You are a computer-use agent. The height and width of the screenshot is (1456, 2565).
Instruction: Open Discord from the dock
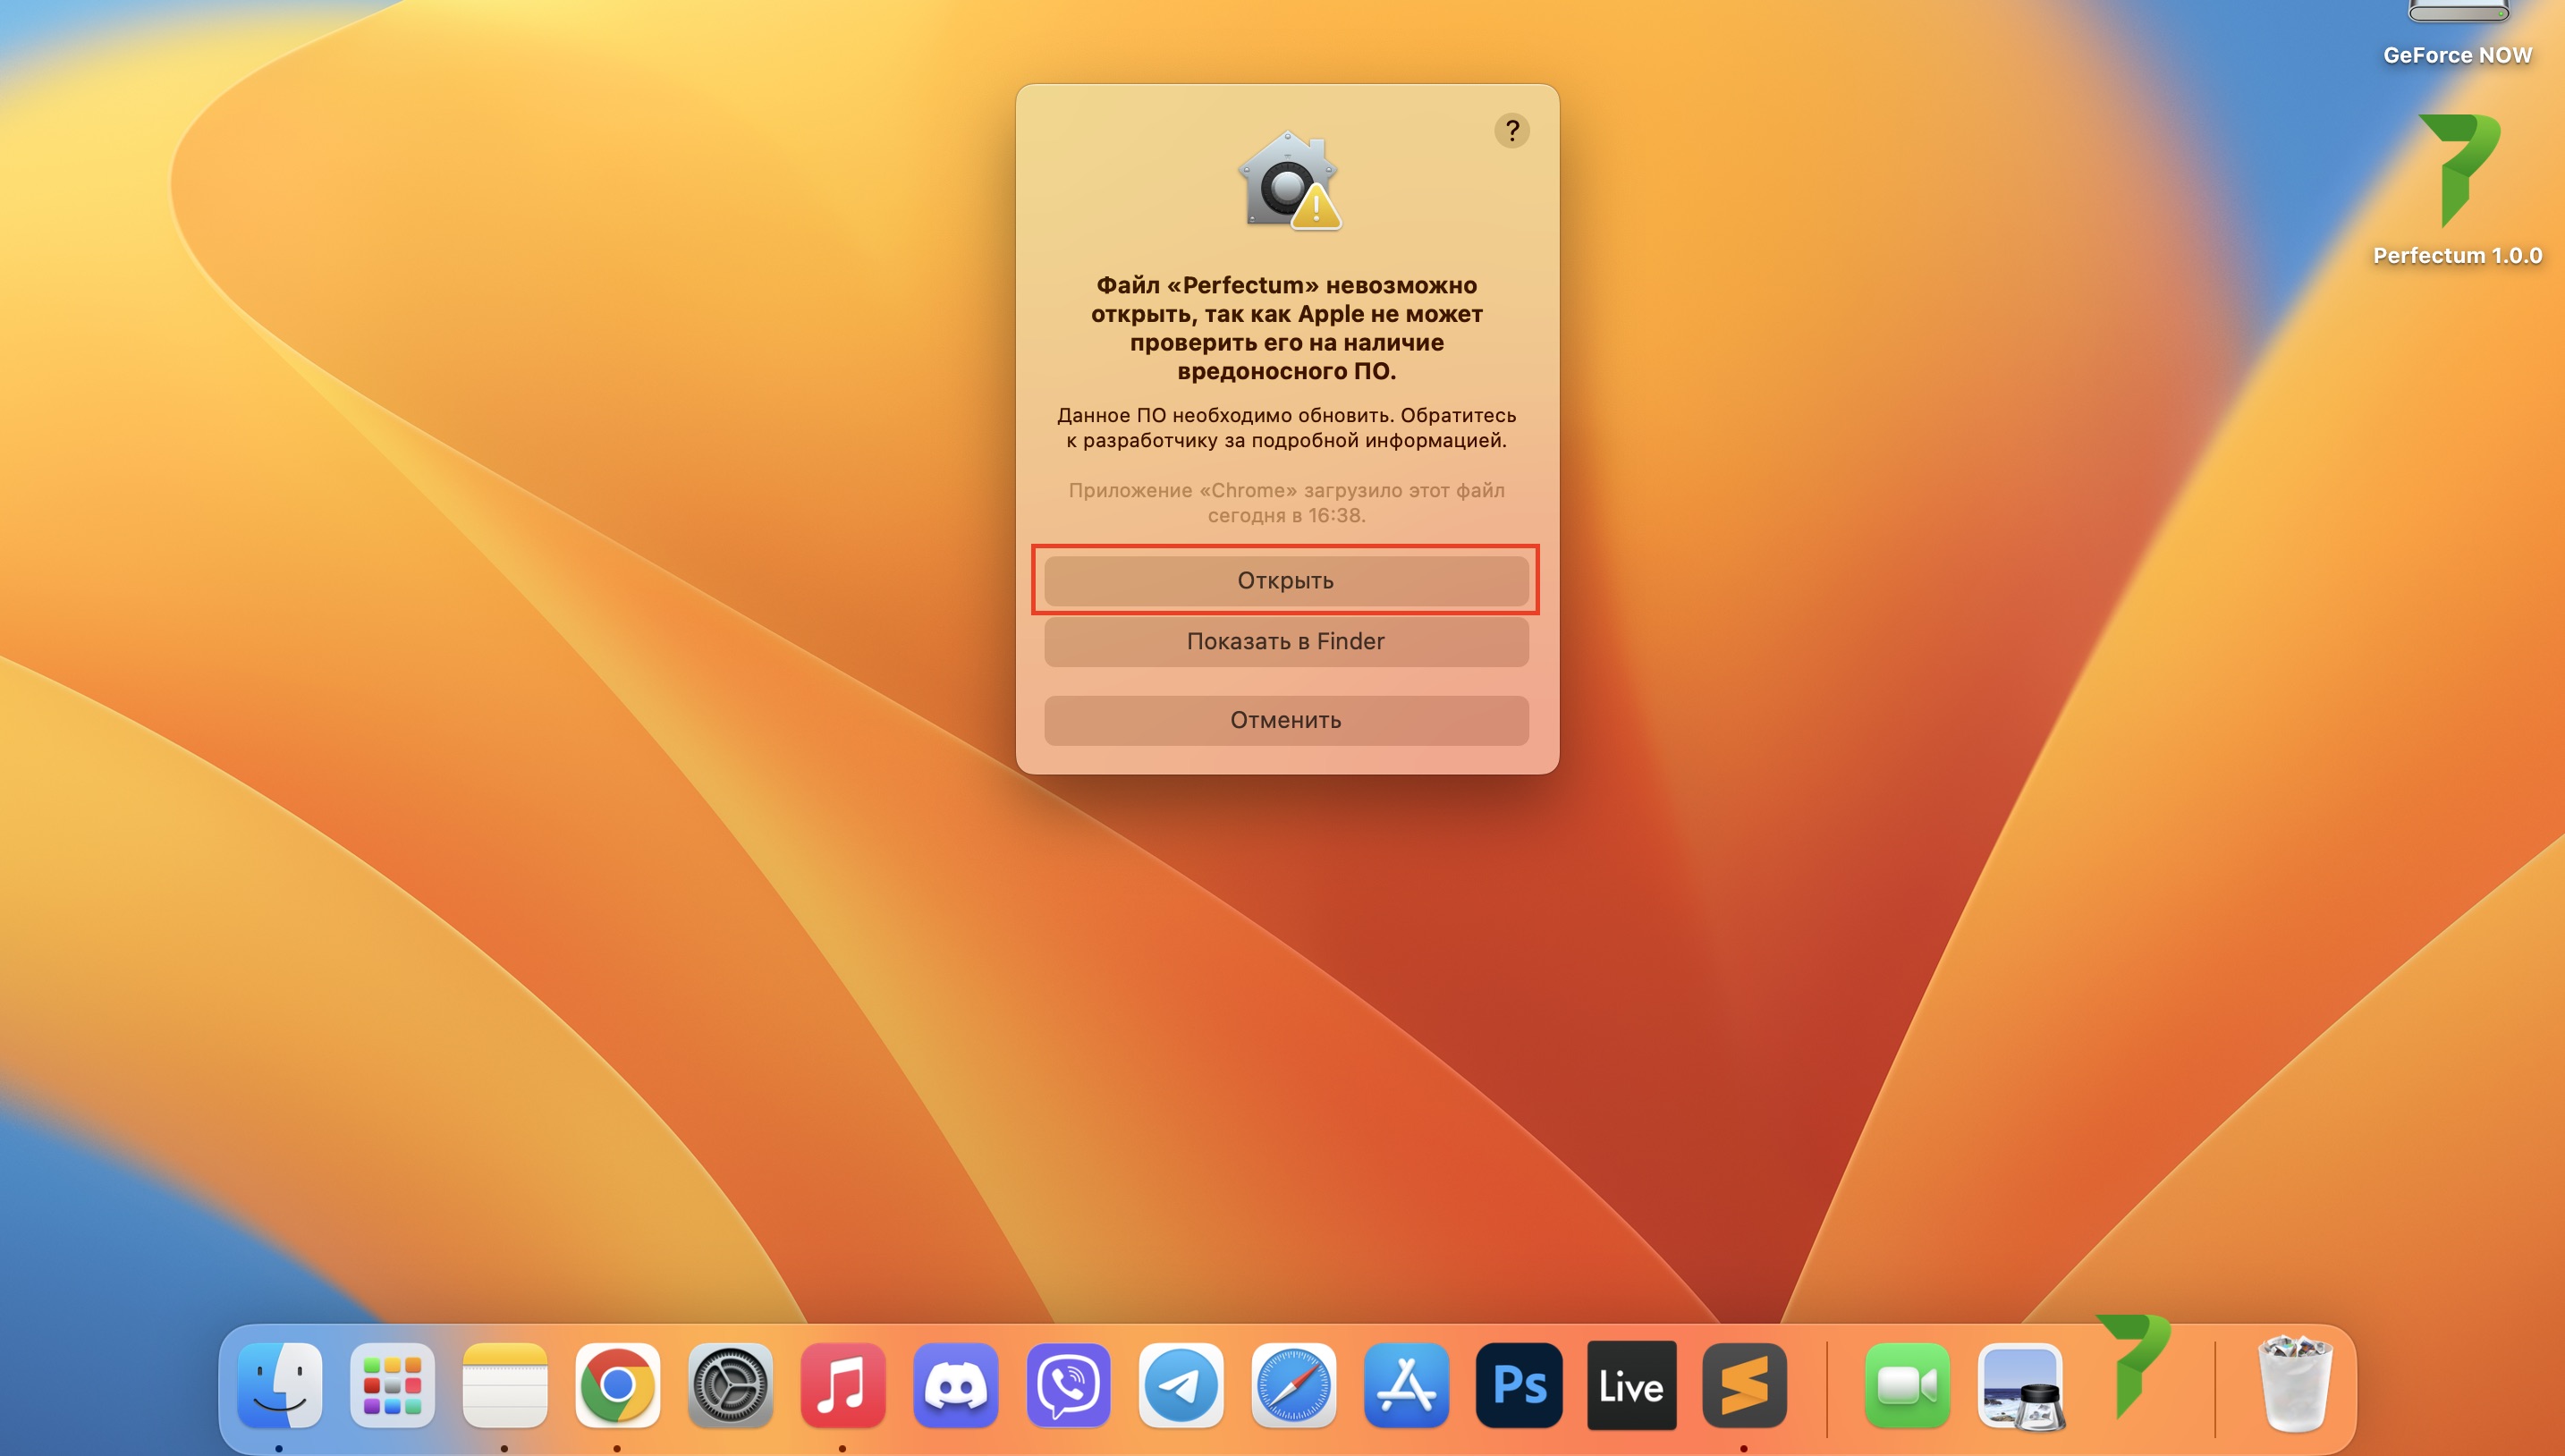click(x=955, y=1386)
